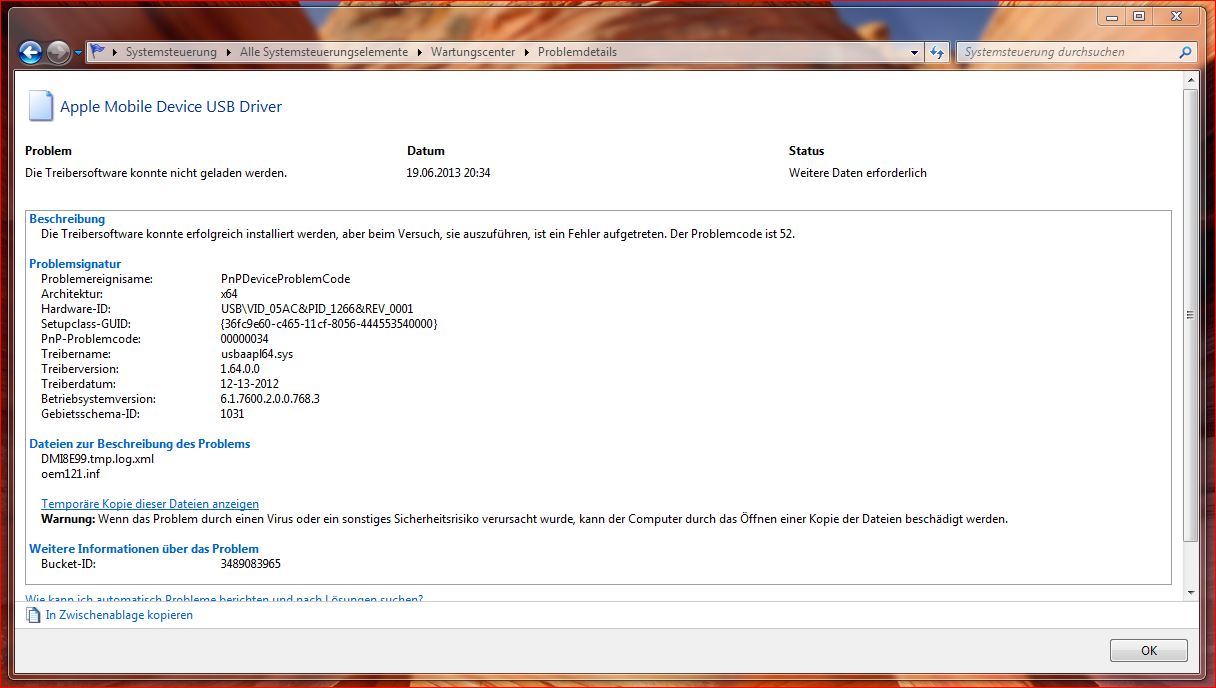Viewport: 1216px width, 688px height.
Task: Select Problemdetails breadcrumb
Action: [577, 52]
